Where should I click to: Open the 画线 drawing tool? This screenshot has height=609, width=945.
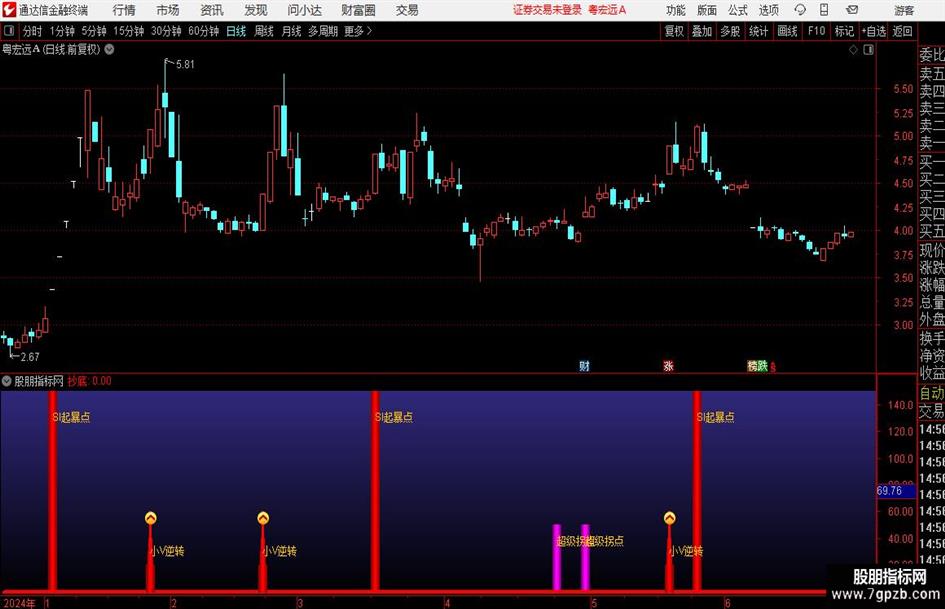[787, 31]
